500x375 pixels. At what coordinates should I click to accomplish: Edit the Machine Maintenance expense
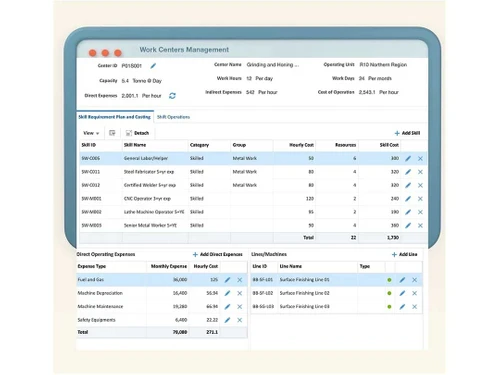[x=227, y=307]
